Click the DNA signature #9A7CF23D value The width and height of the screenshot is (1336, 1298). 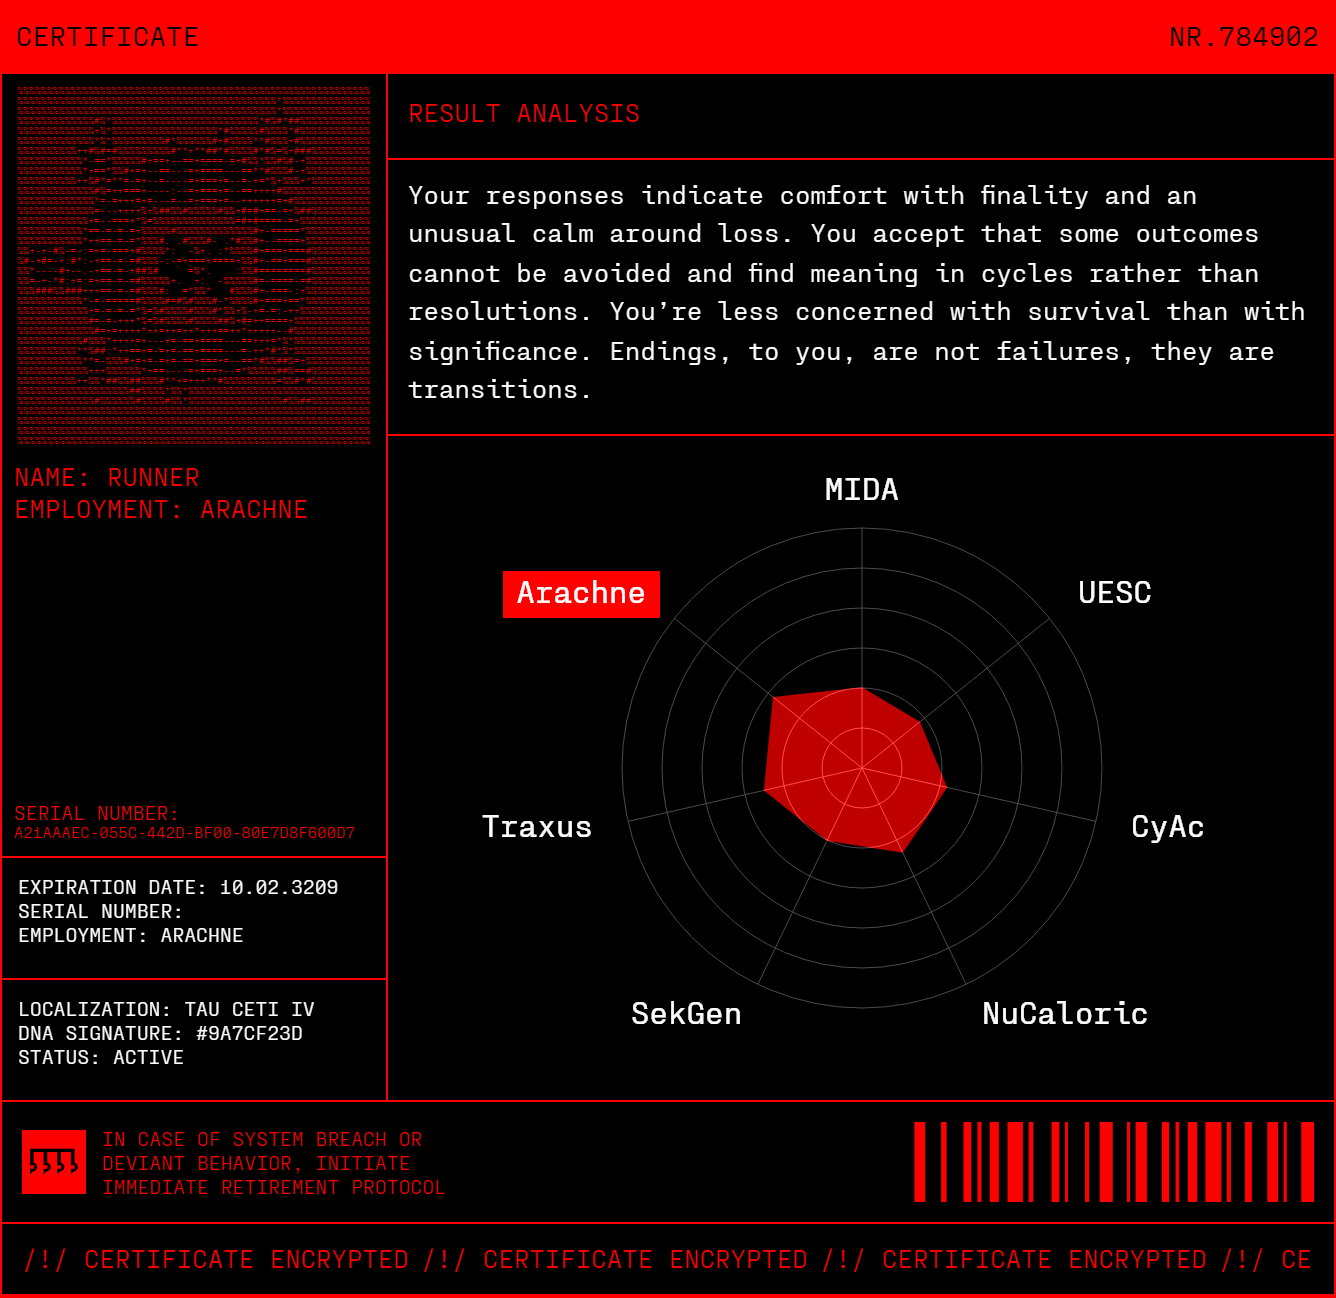tap(249, 1034)
